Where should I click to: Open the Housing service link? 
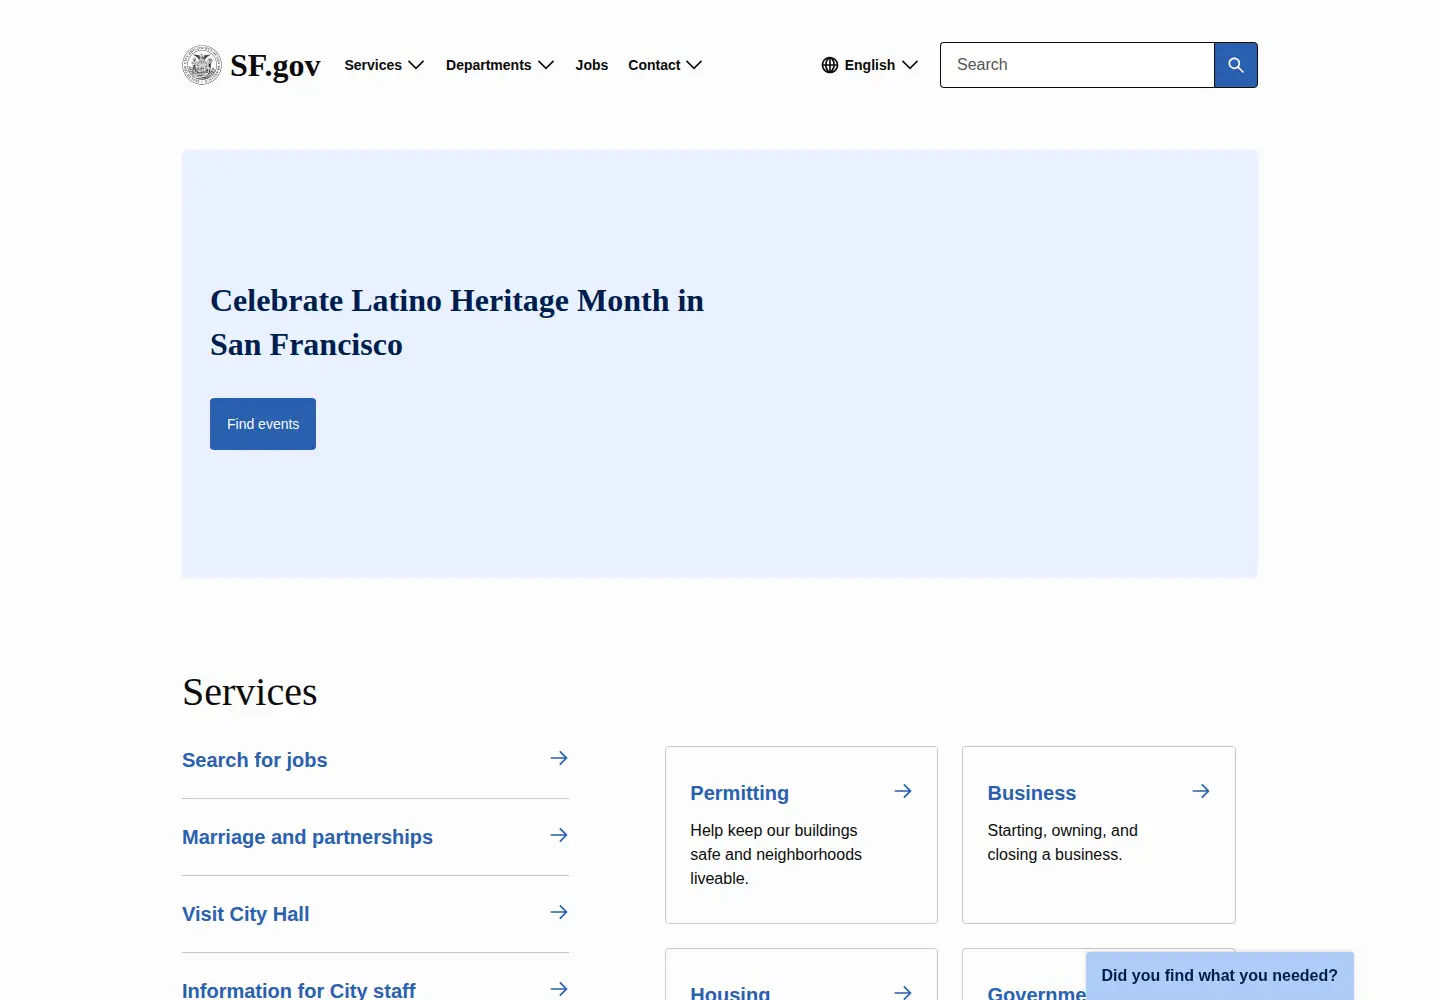730,992
